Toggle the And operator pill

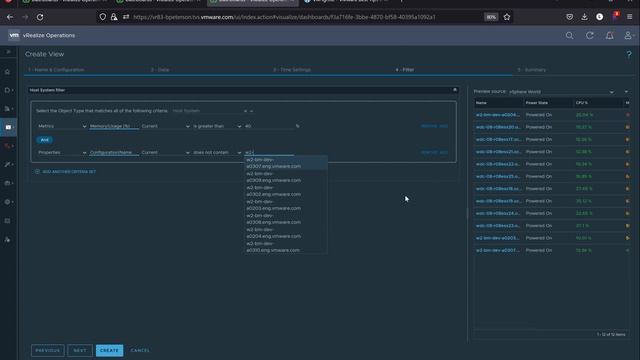tap(44, 140)
